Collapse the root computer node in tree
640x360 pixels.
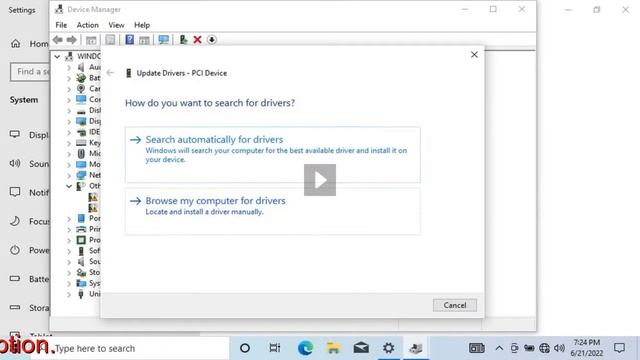57,56
